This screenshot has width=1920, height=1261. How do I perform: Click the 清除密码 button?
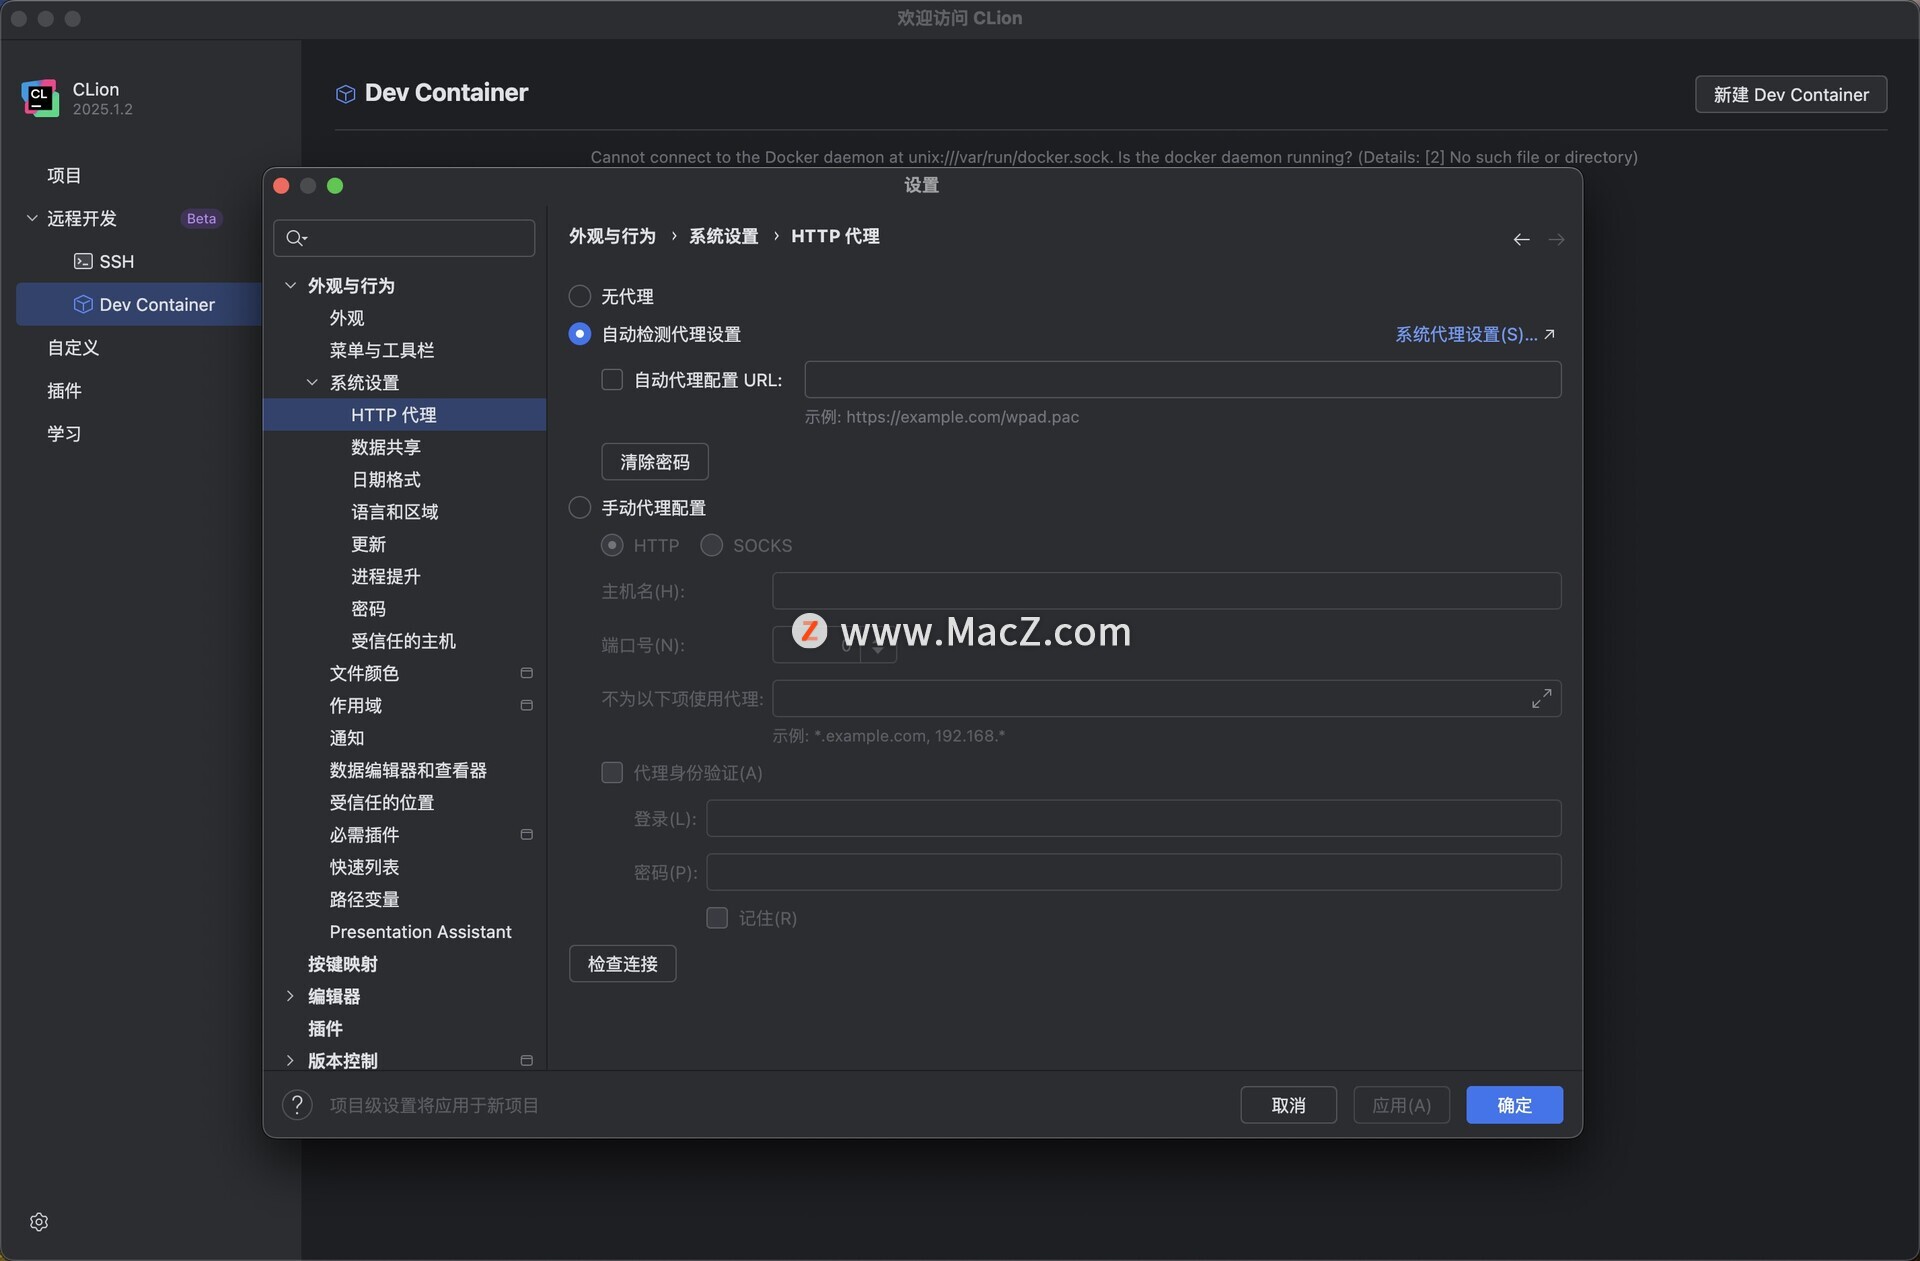[x=655, y=462]
